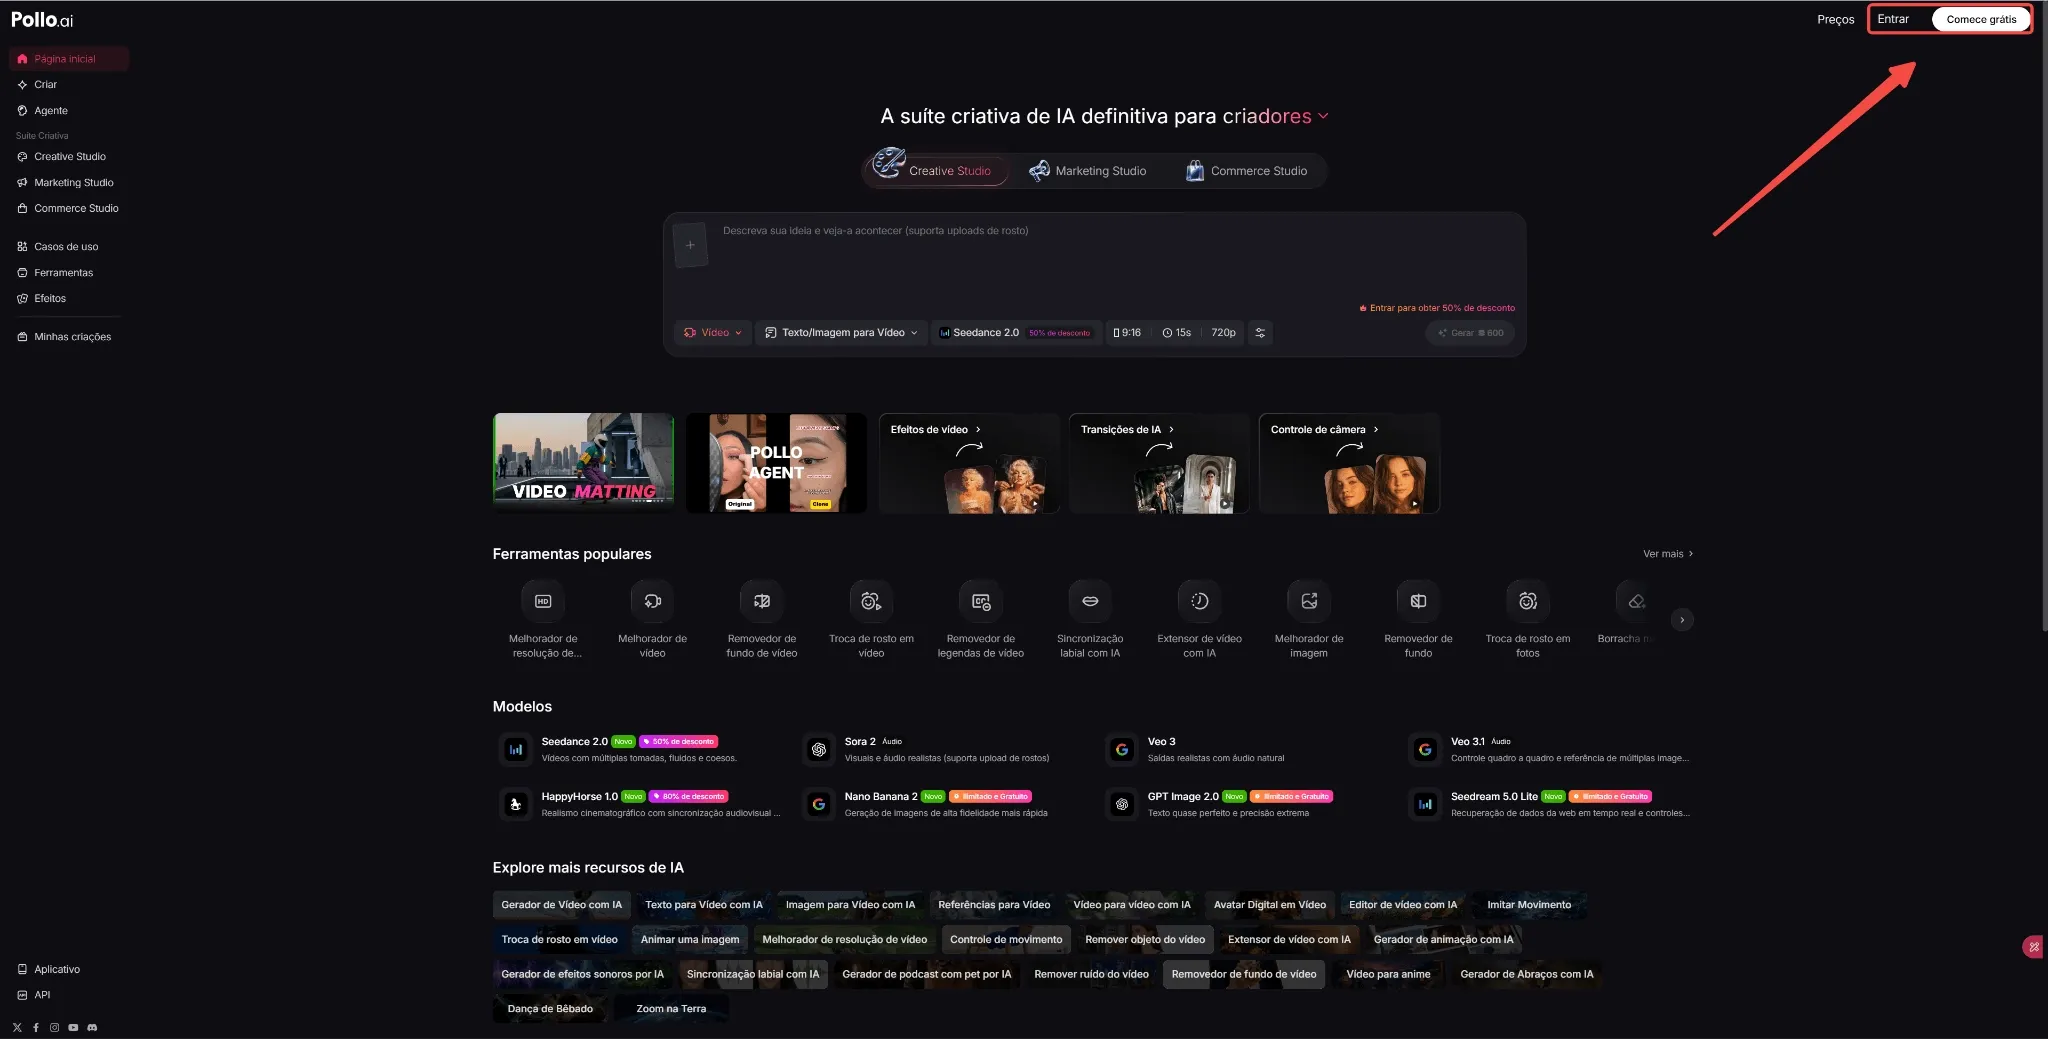Screen dimensions: 2048x1039
Task: Open the Dança de Bêbado tag
Action: click(550, 1009)
